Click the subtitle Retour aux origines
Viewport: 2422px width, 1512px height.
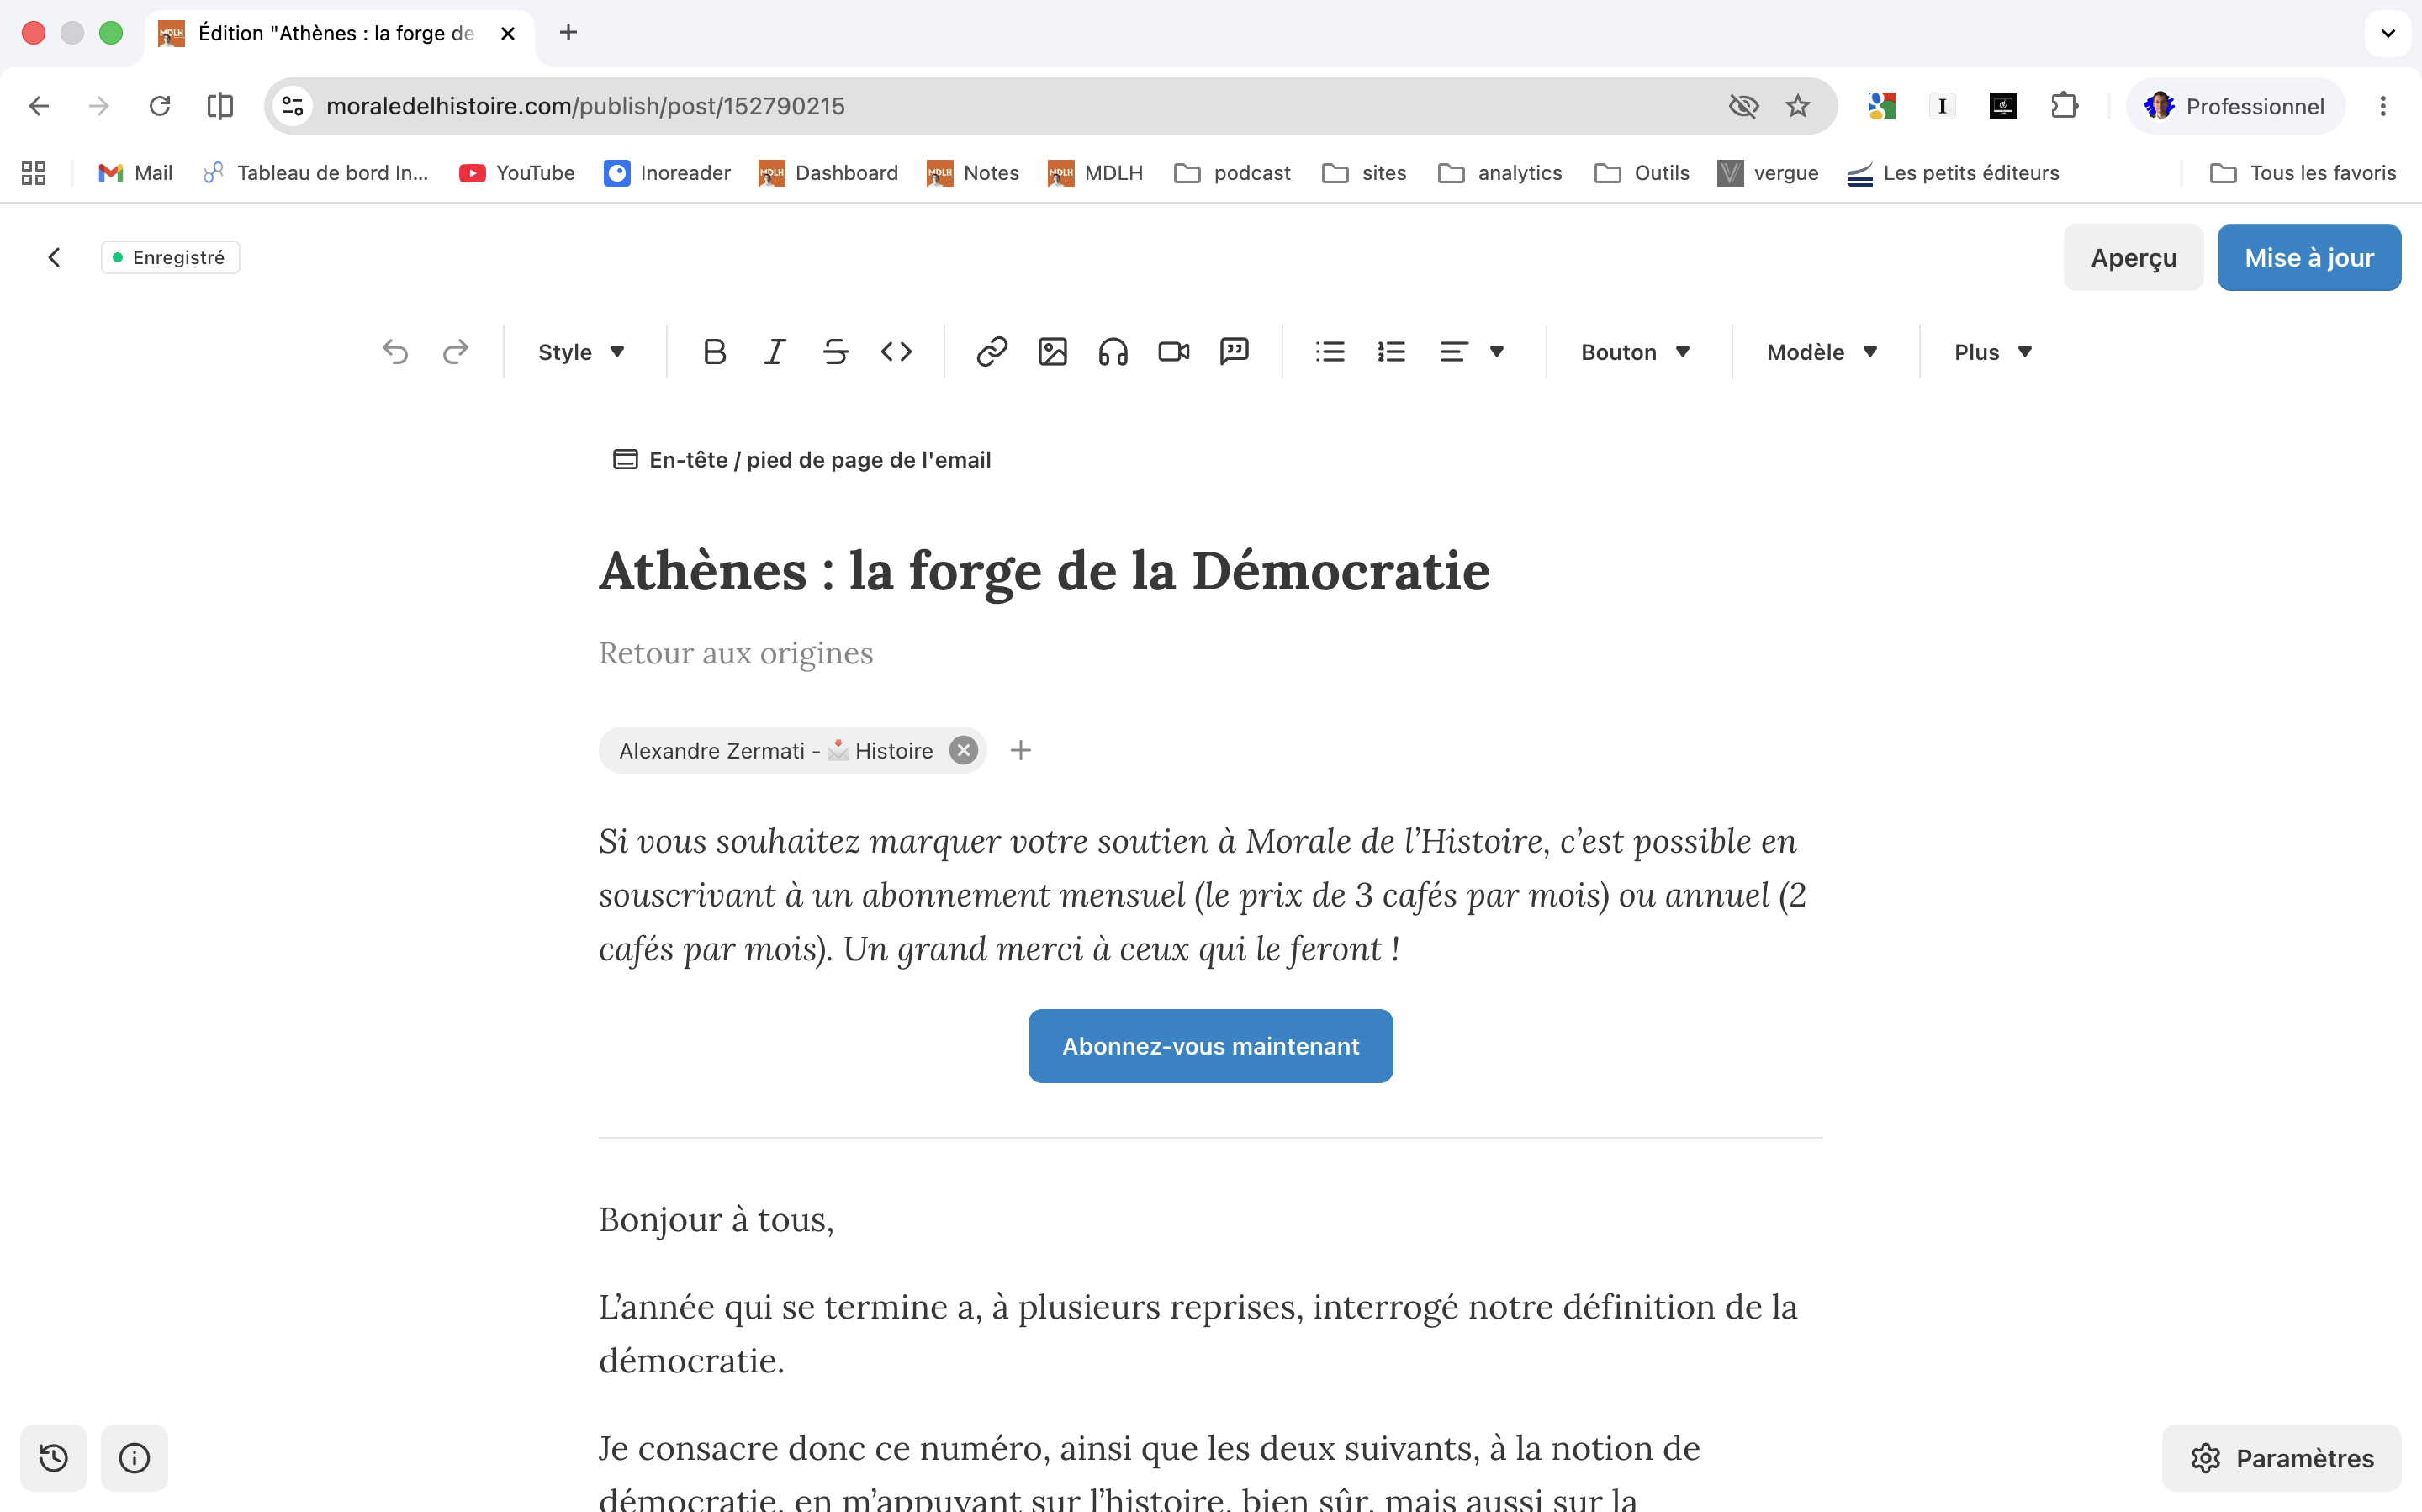point(736,653)
